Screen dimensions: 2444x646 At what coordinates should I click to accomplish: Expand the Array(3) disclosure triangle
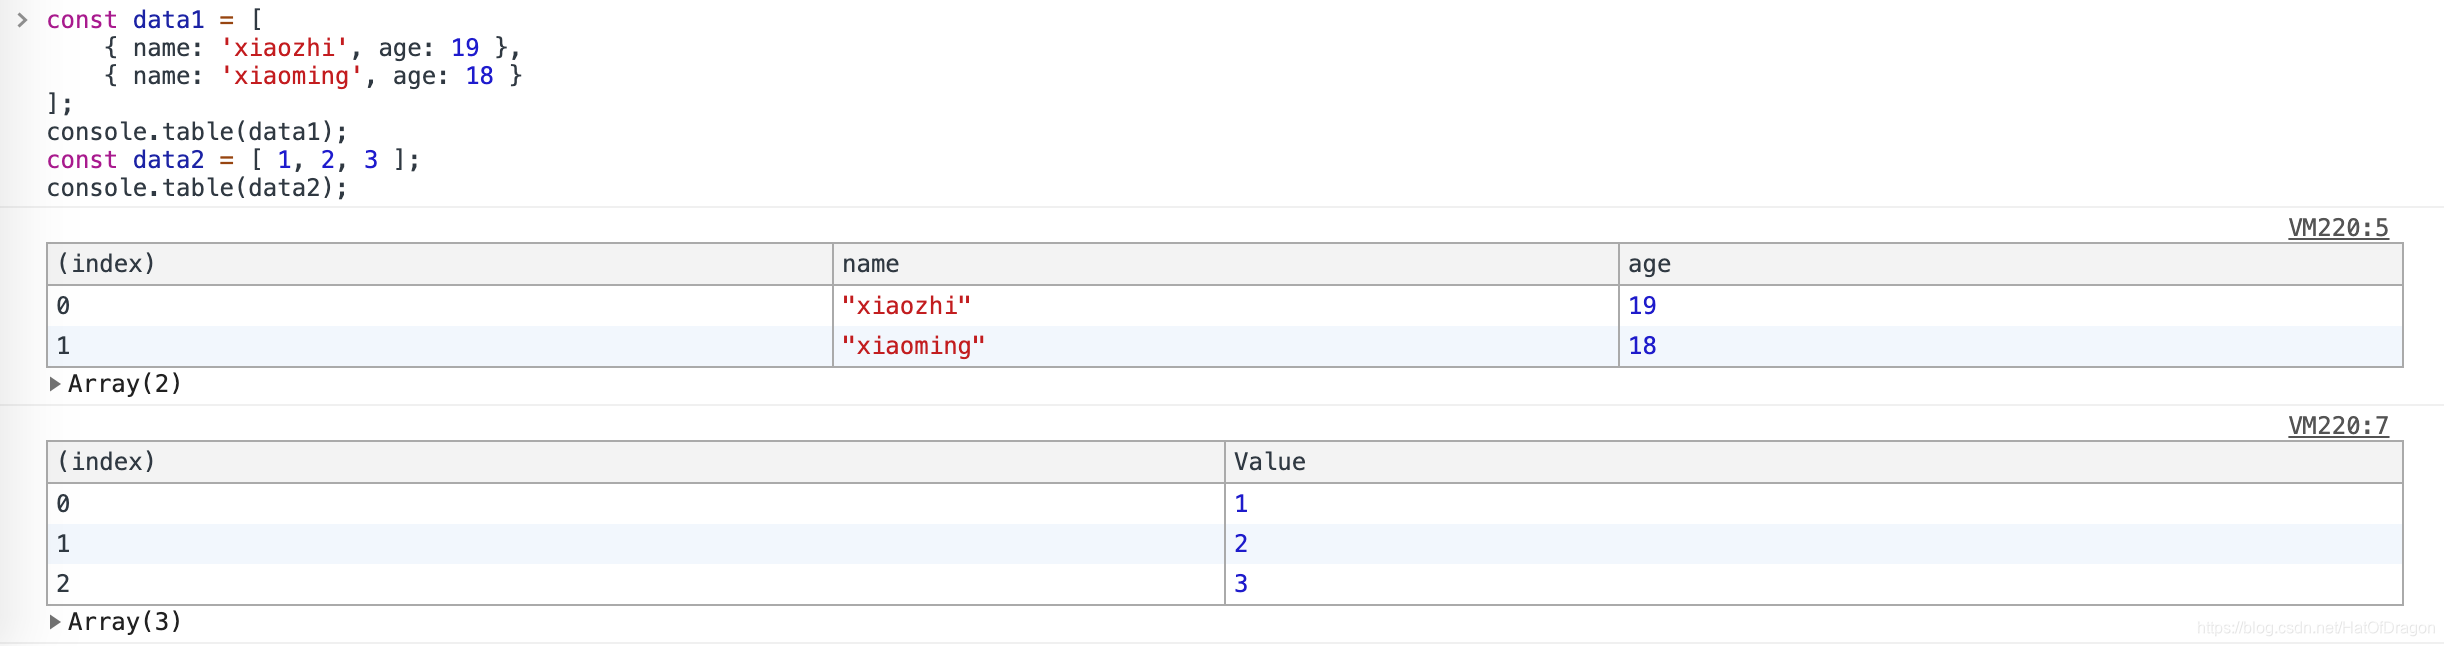click(x=55, y=622)
